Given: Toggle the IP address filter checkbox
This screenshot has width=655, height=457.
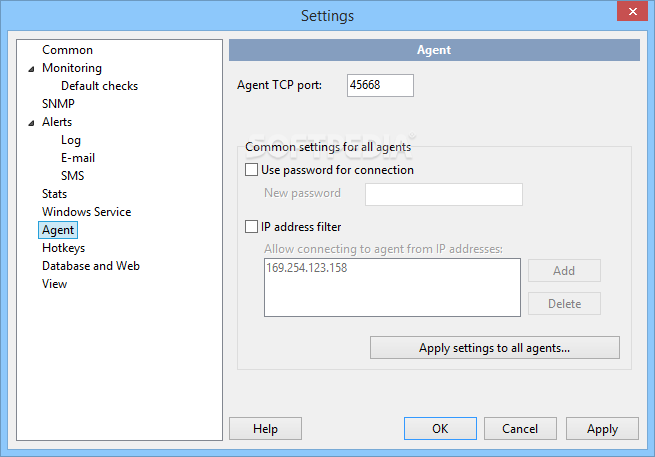Looking at the screenshot, I should tap(251, 226).
